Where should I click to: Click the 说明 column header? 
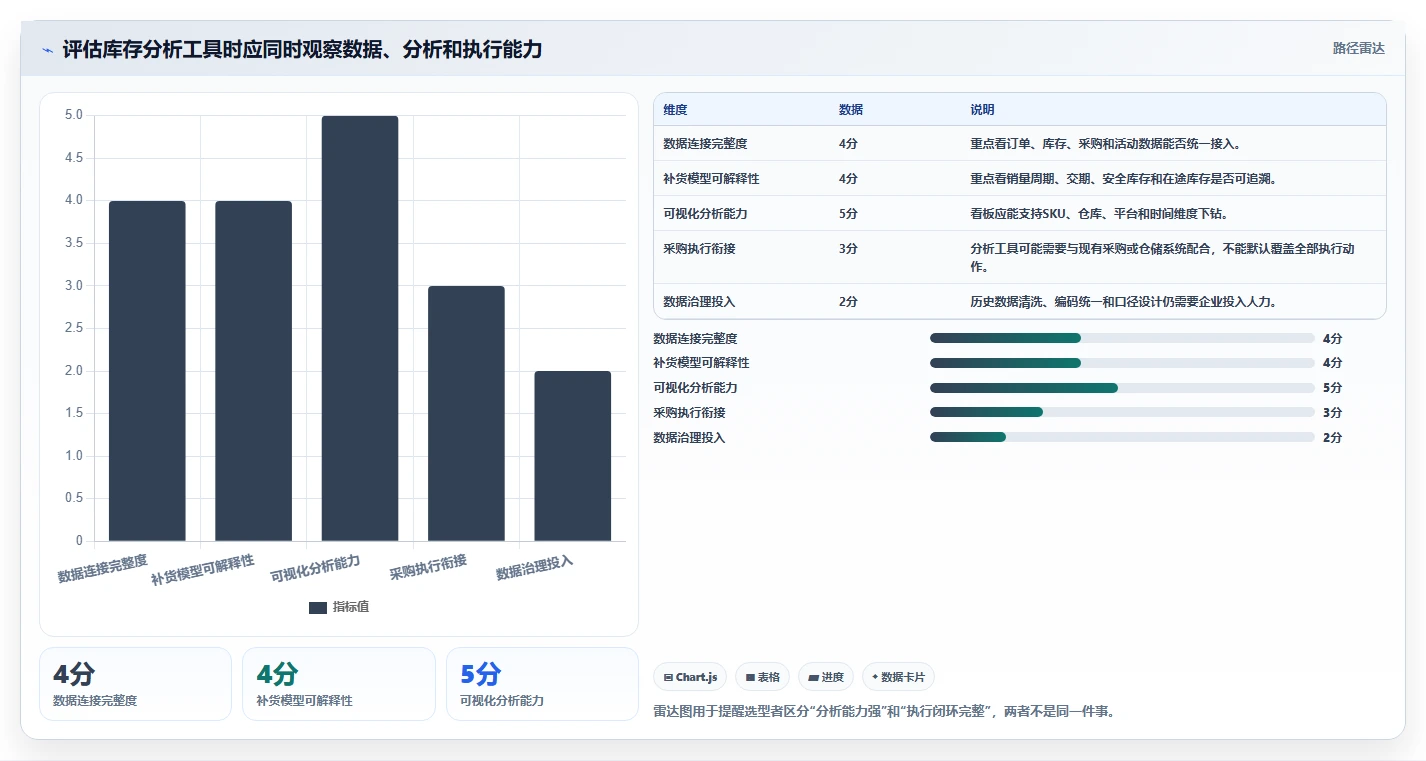pos(982,110)
